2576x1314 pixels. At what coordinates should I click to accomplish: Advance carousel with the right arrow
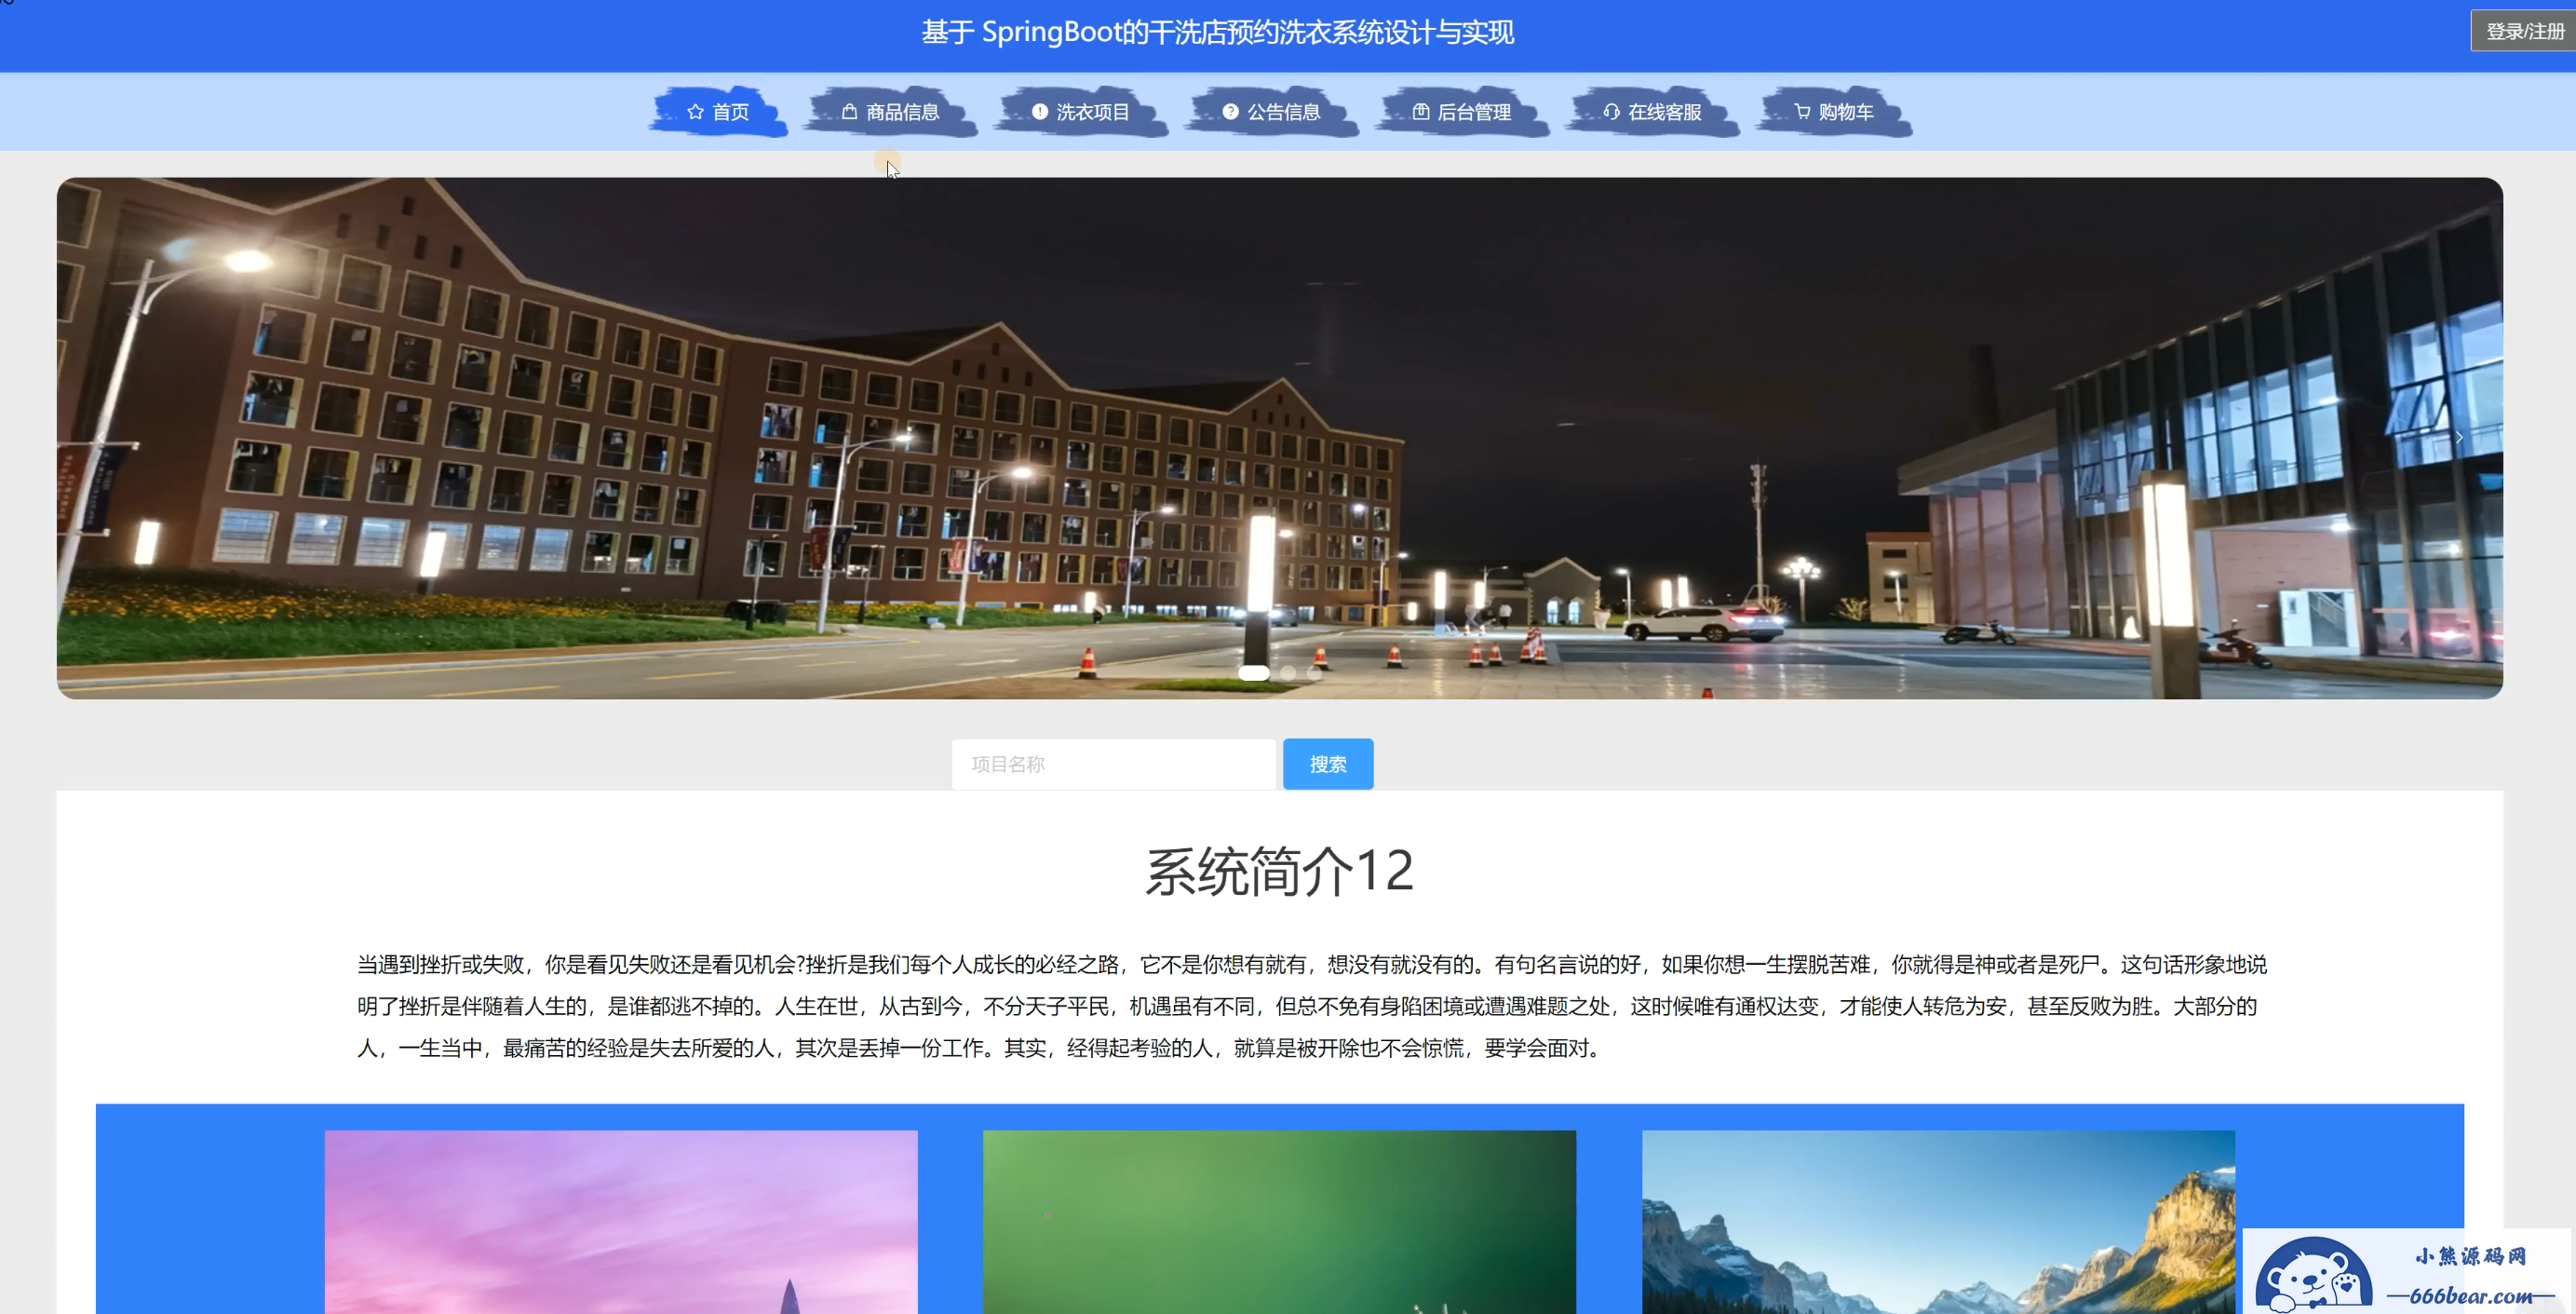pos(2459,438)
